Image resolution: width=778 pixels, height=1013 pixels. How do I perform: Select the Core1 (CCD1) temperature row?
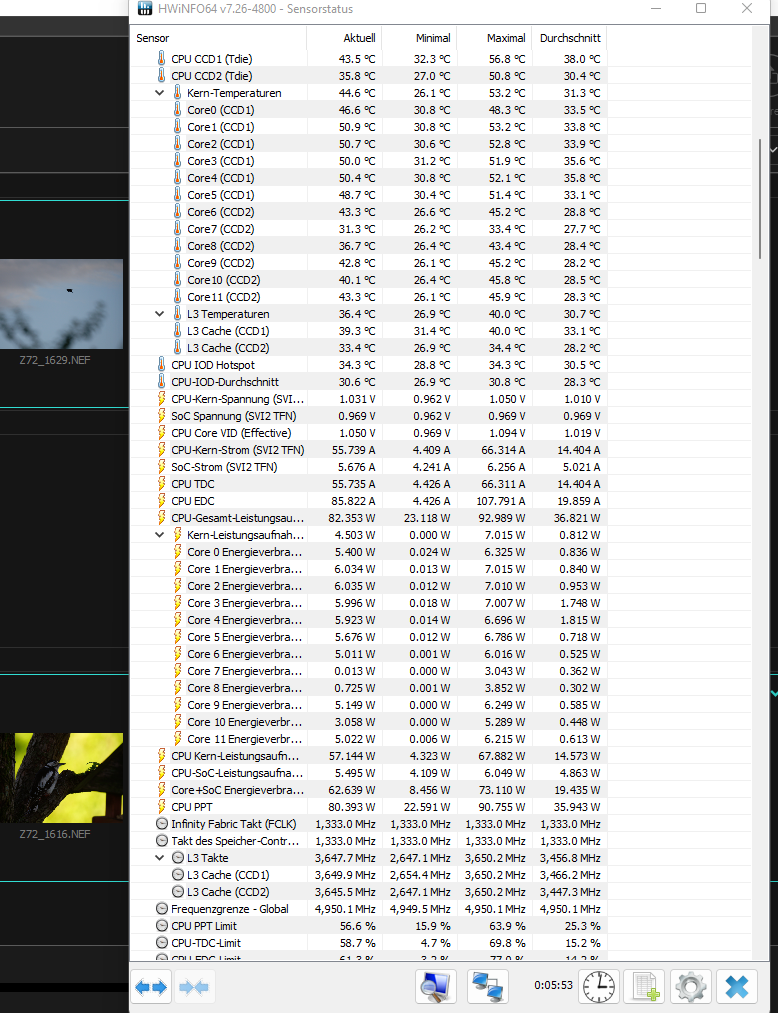368,127
